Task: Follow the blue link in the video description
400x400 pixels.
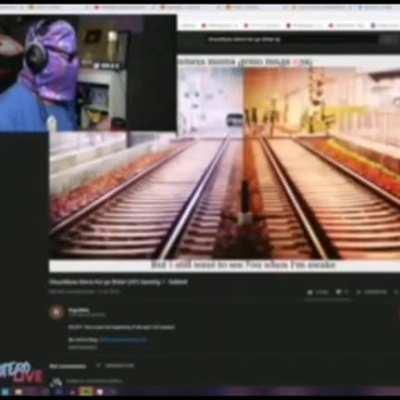Action: [123, 340]
